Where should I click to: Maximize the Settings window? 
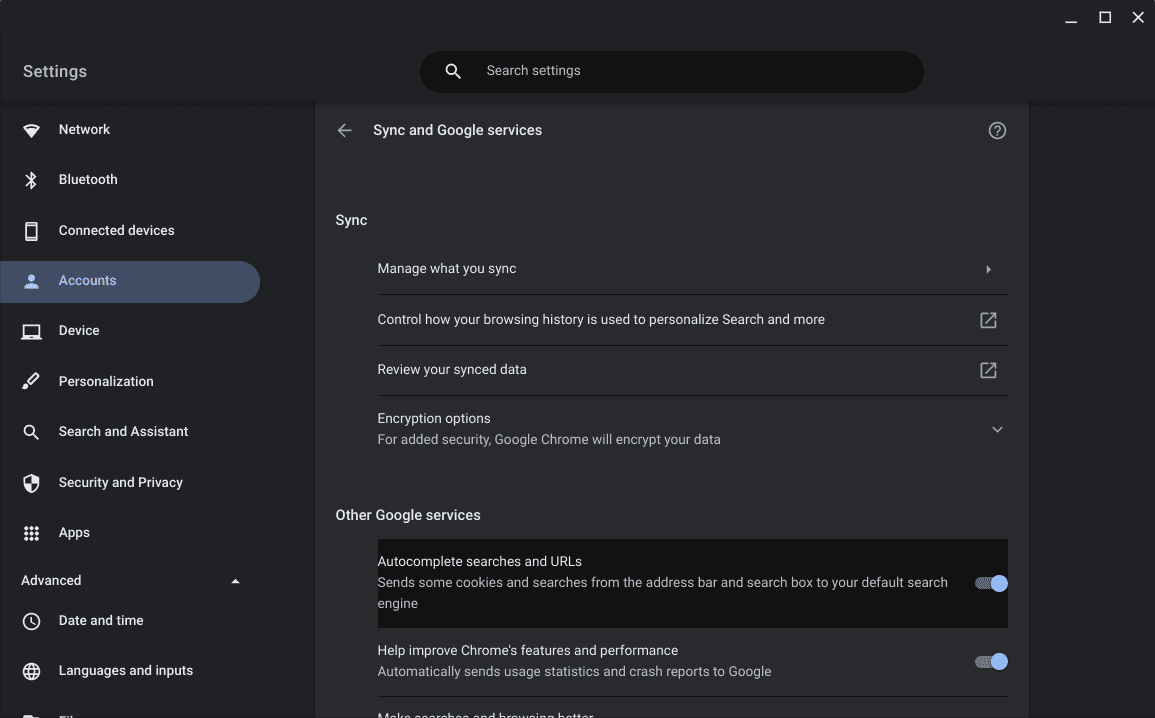tap(1105, 18)
